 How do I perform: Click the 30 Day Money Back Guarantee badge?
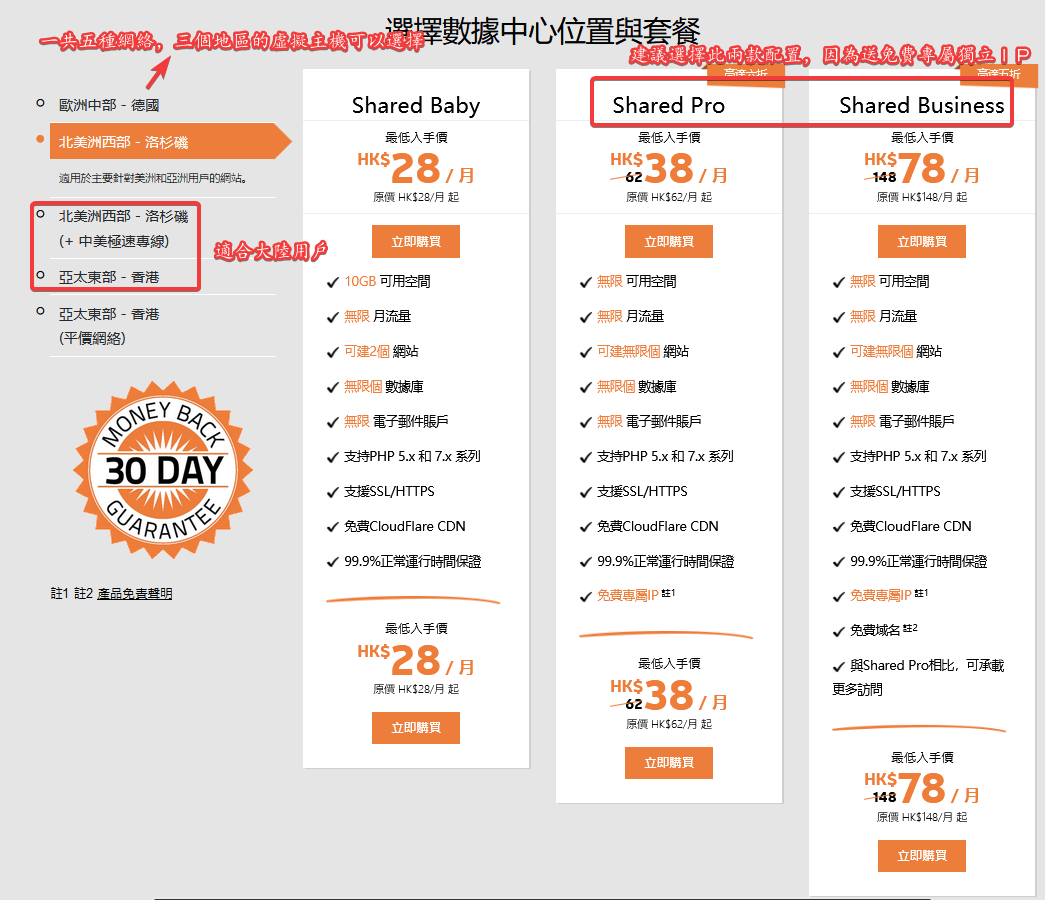163,470
